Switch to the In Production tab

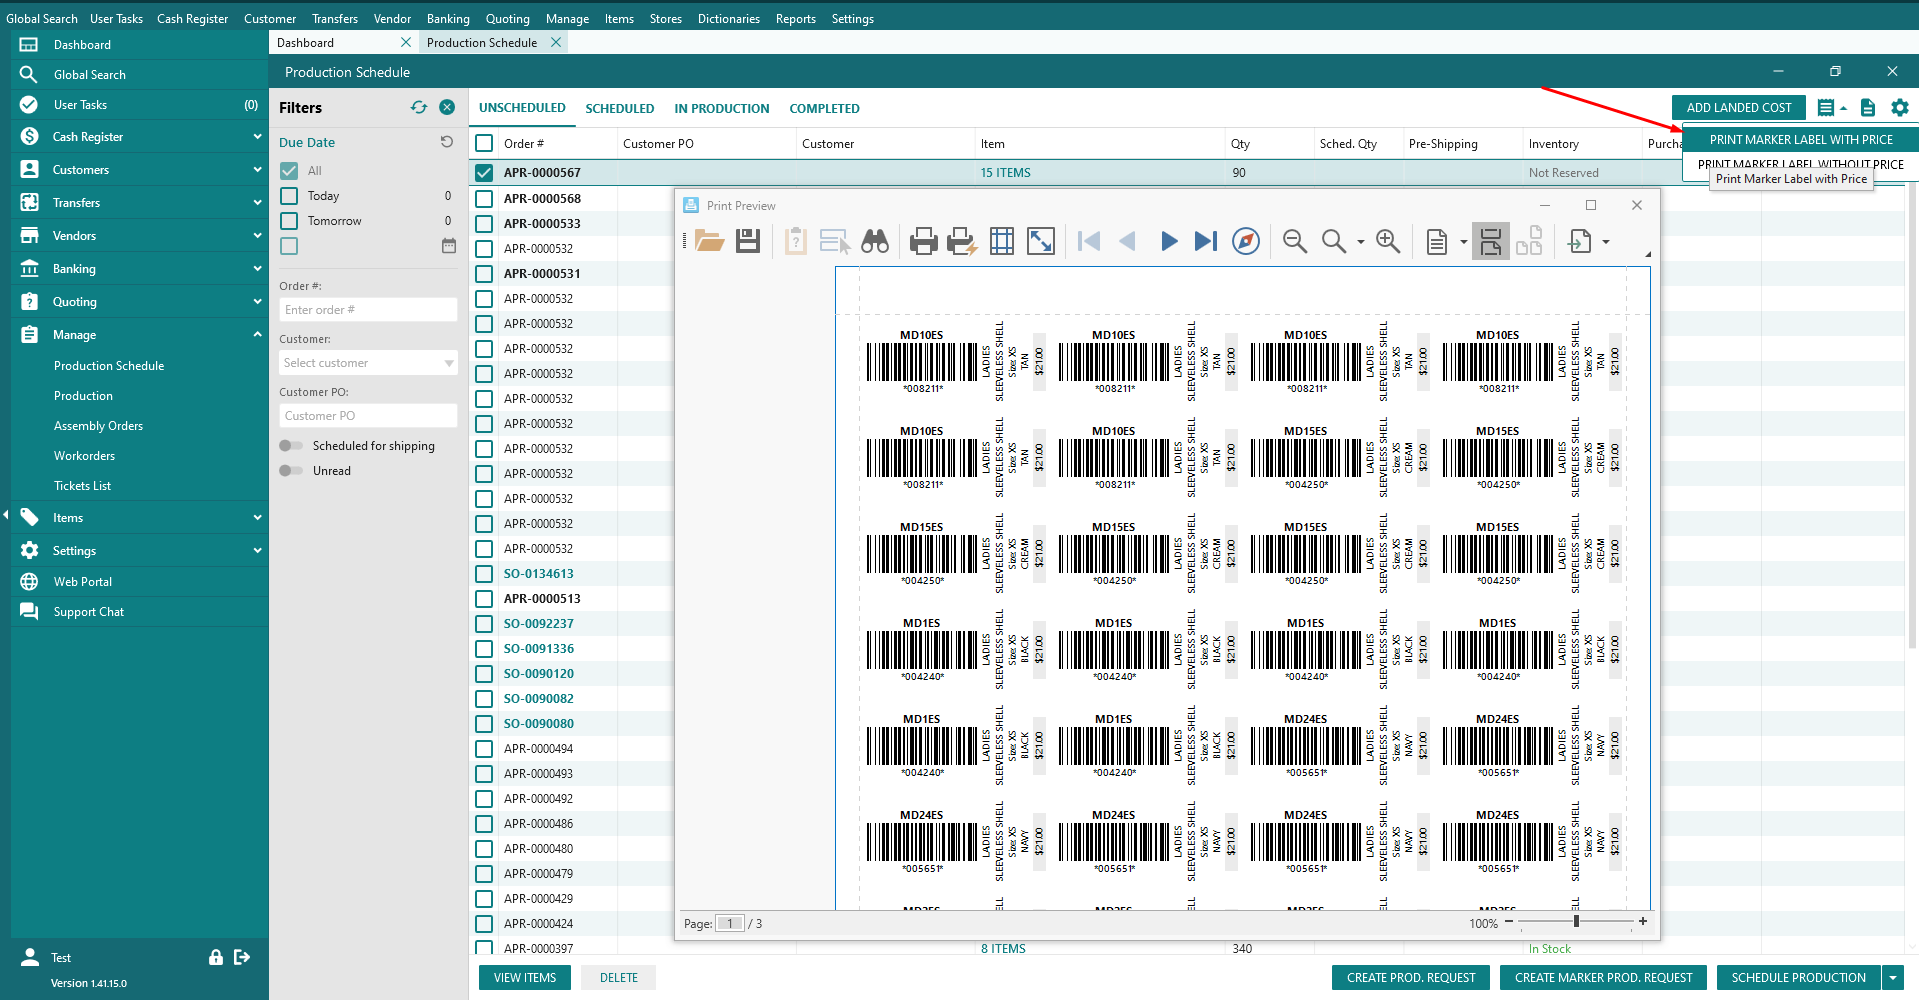[x=721, y=108]
